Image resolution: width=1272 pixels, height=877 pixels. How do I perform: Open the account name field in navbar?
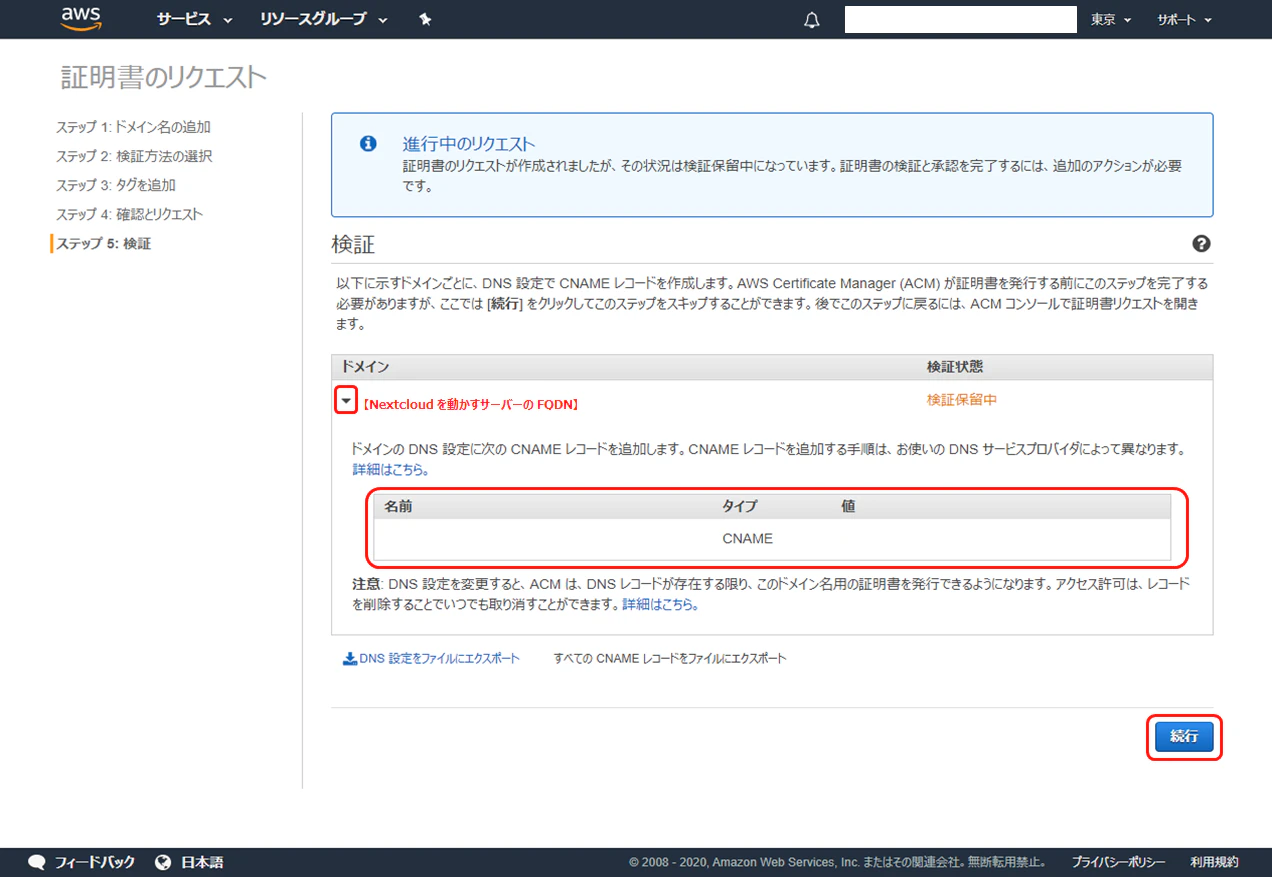click(x=960, y=19)
